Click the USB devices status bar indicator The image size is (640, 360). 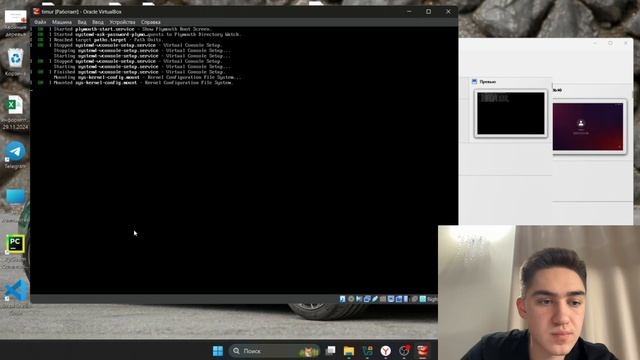[x=375, y=299]
